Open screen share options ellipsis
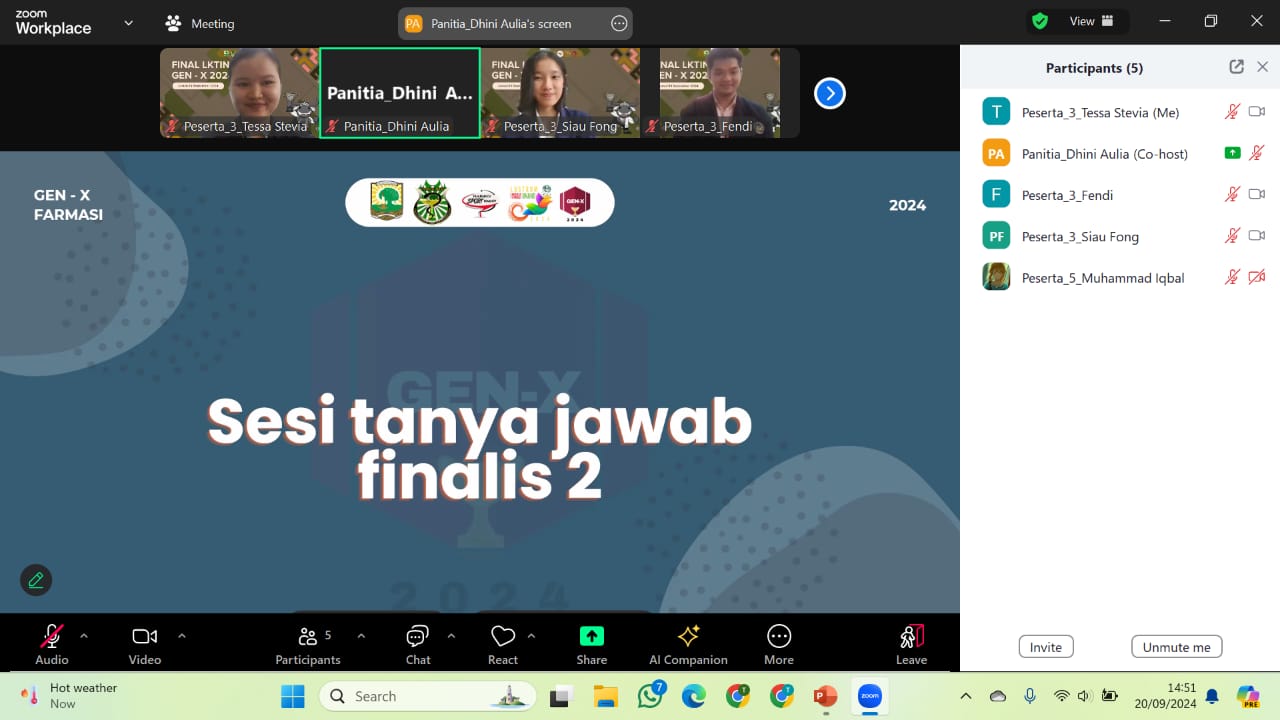The width and height of the screenshot is (1280, 720). (619, 23)
